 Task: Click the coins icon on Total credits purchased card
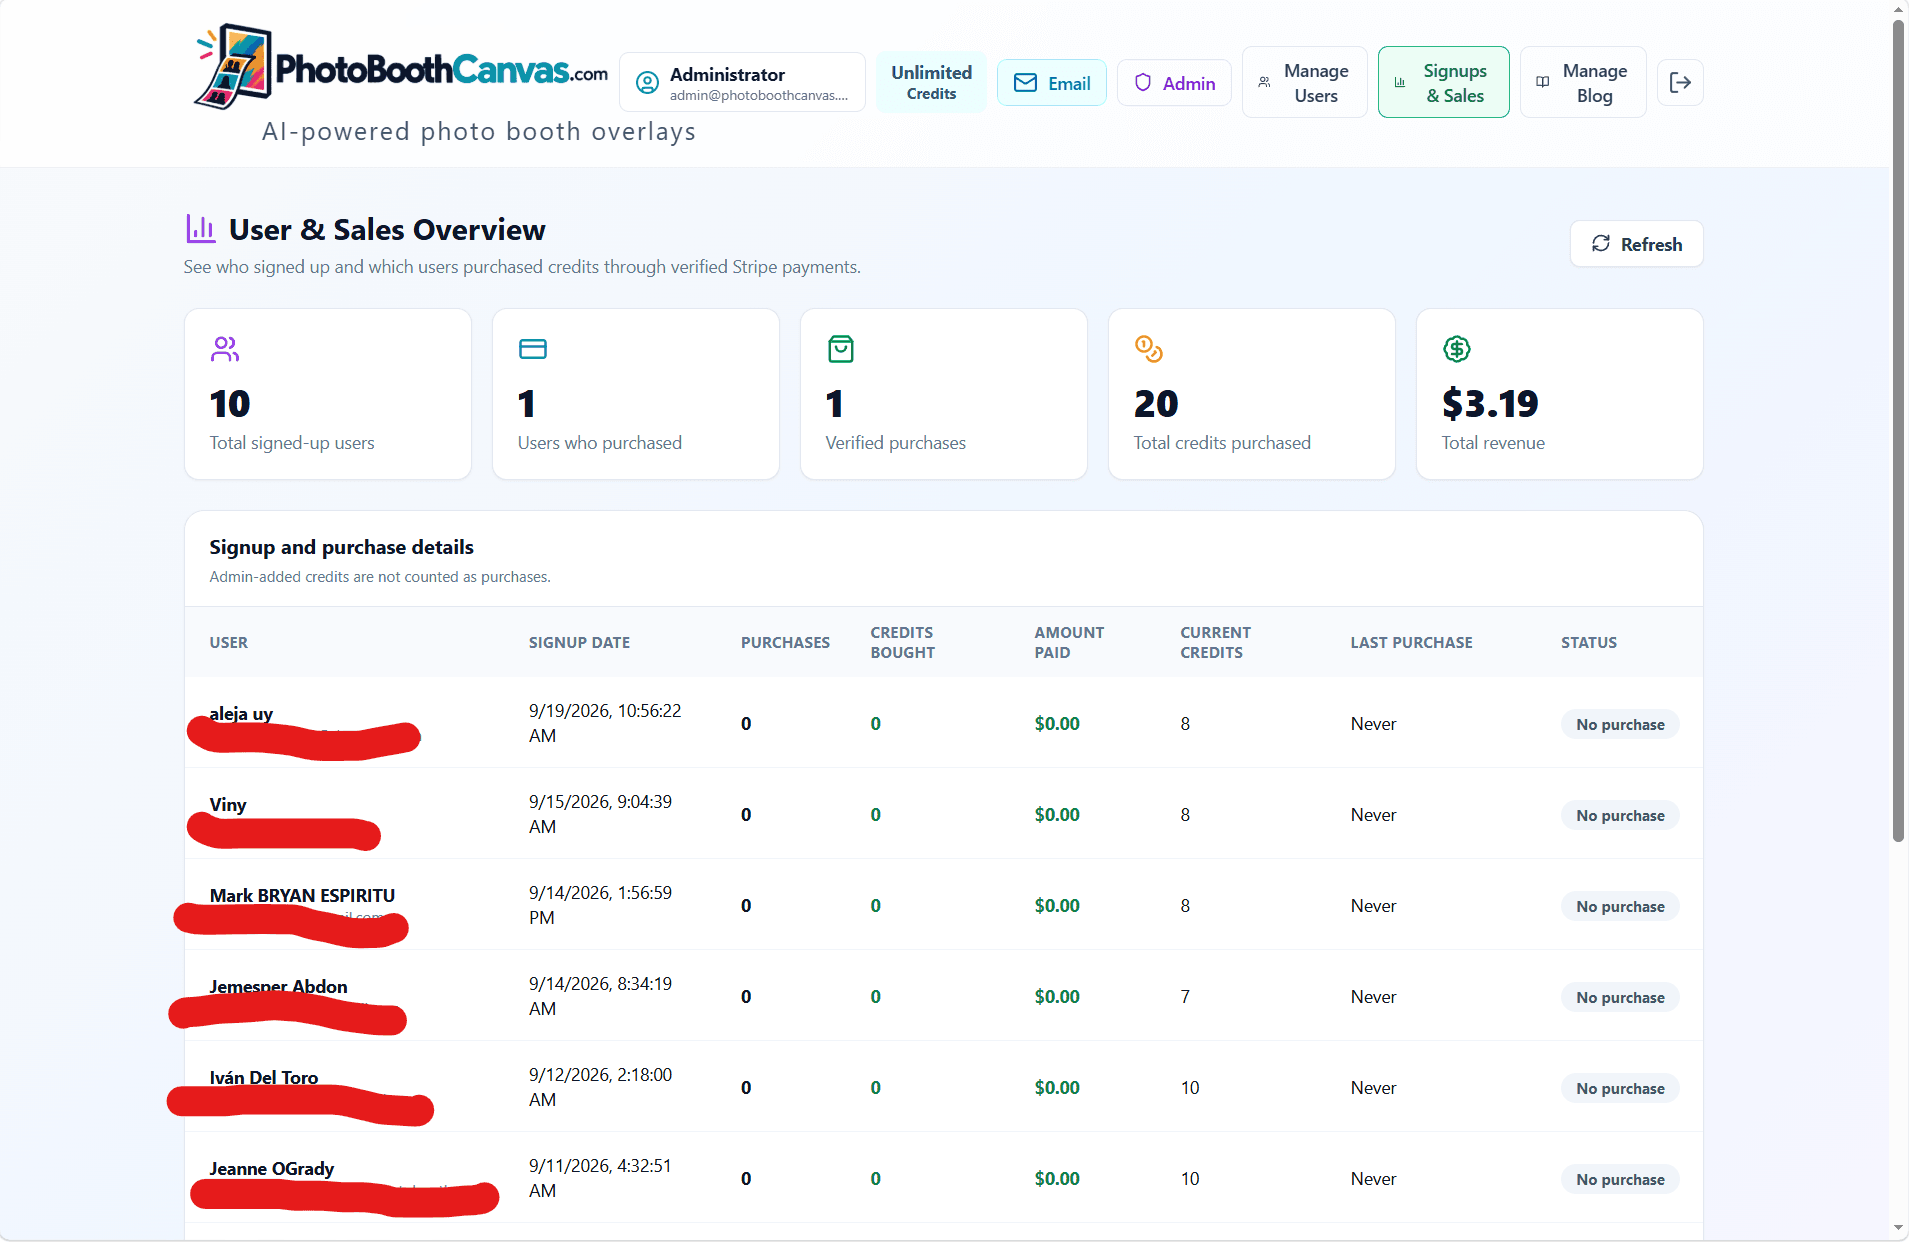1149,349
